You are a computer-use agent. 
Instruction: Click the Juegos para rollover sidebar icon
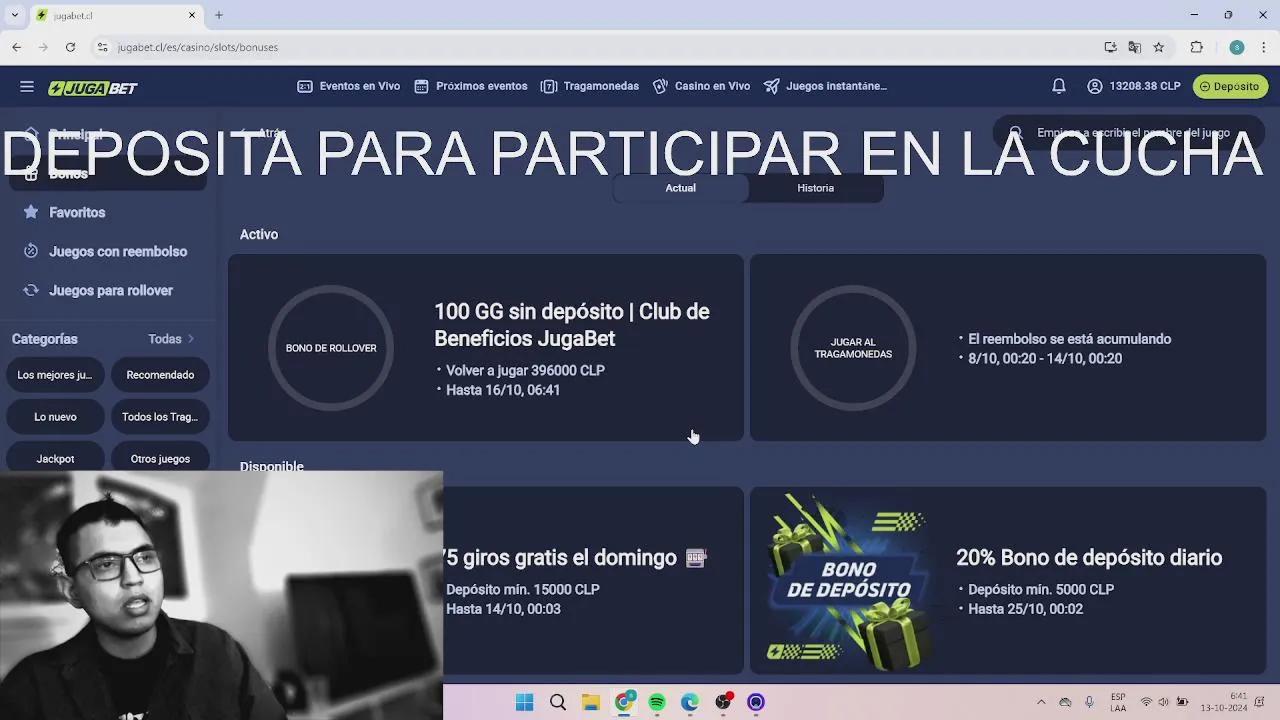pos(31,290)
